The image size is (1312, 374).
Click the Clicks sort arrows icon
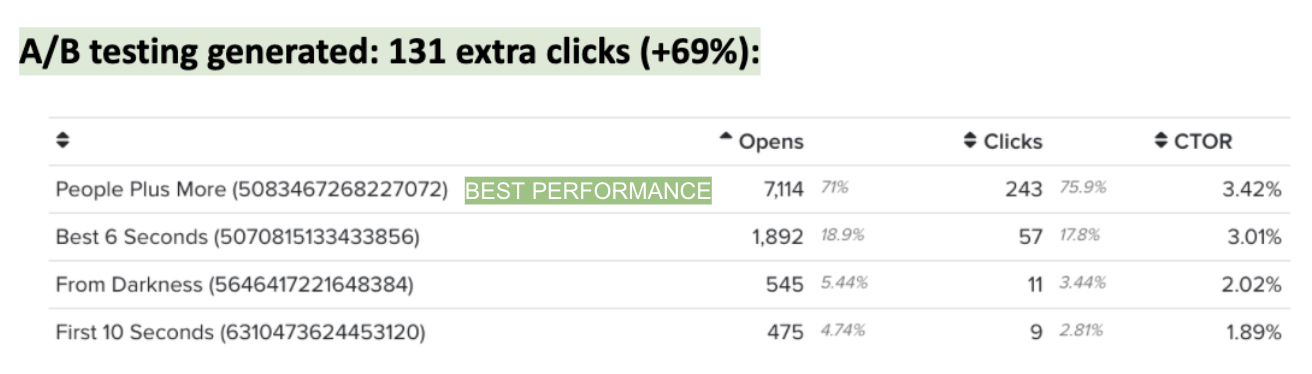tap(970, 142)
